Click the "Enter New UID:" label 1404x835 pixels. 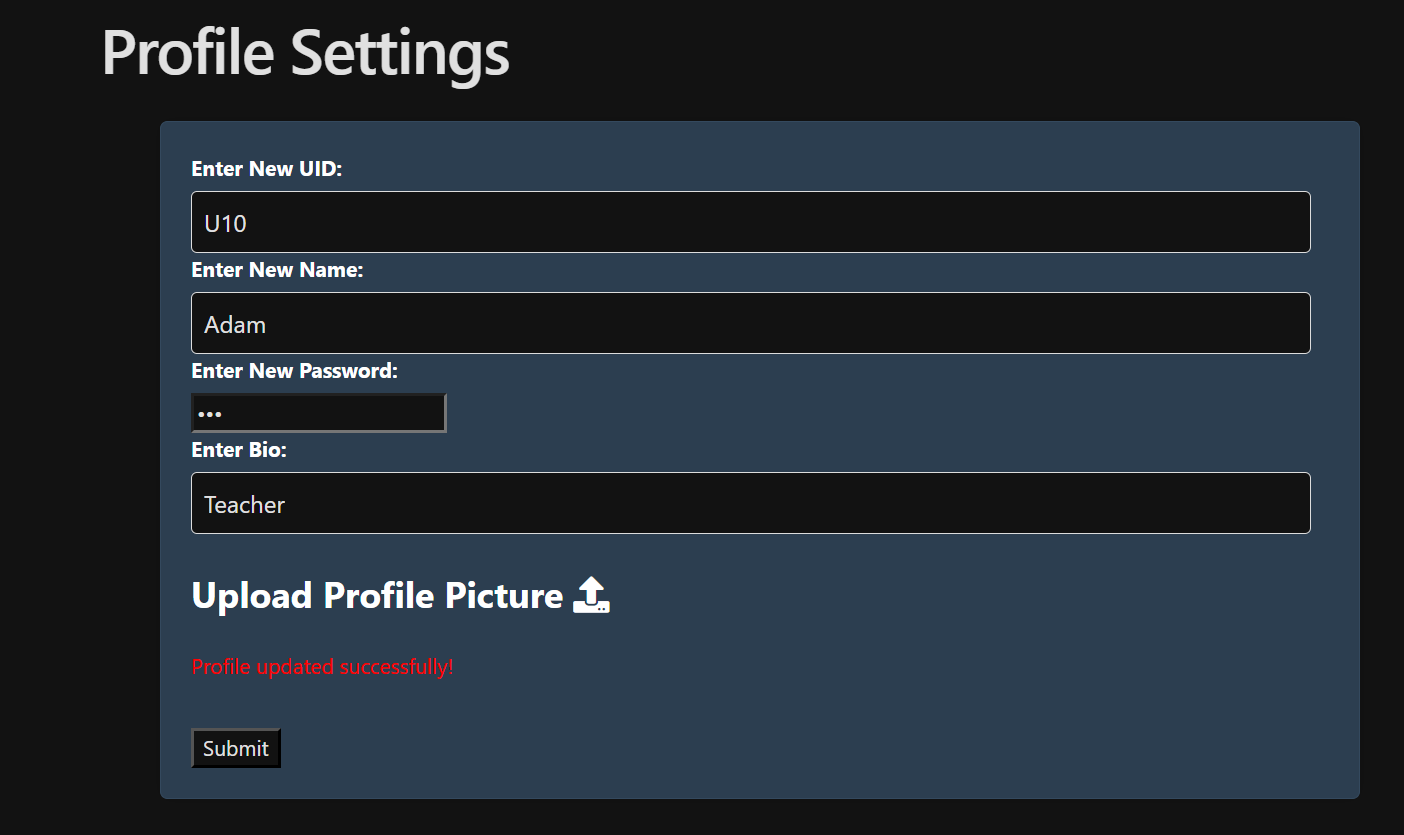click(x=266, y=169)
